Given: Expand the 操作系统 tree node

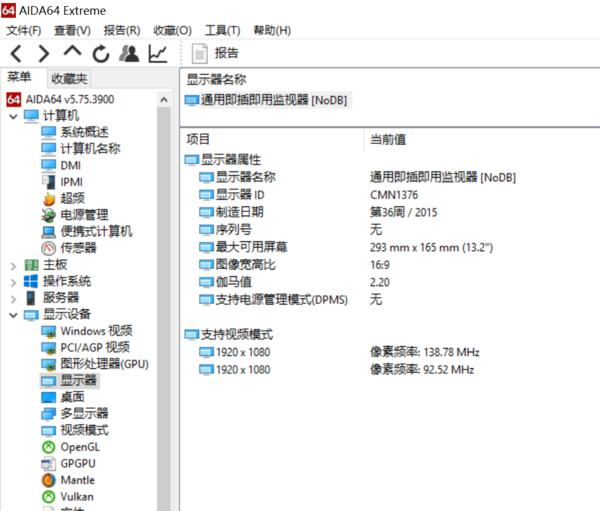Looking at the screenshot, I should click(13, 282).
